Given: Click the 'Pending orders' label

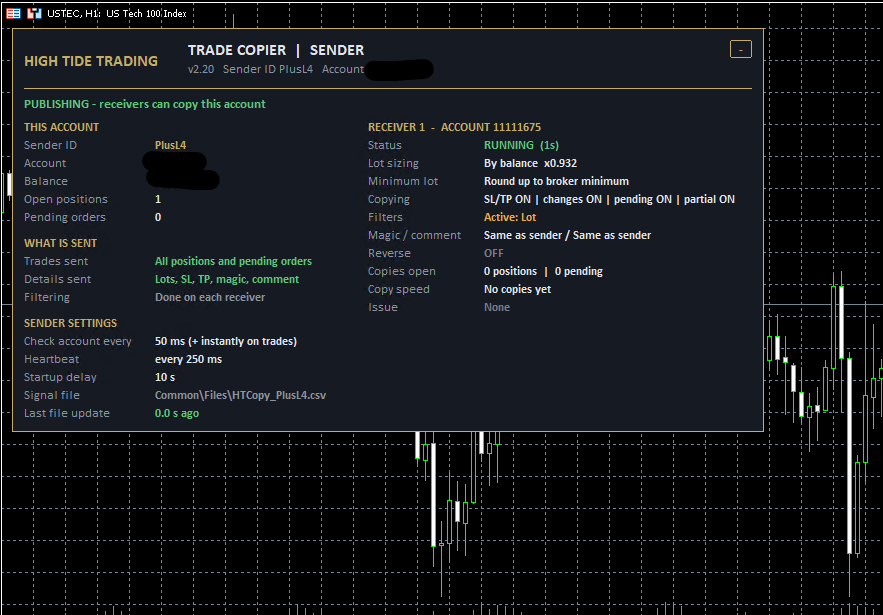Looking at the screenshot, I should pos(65,217).
